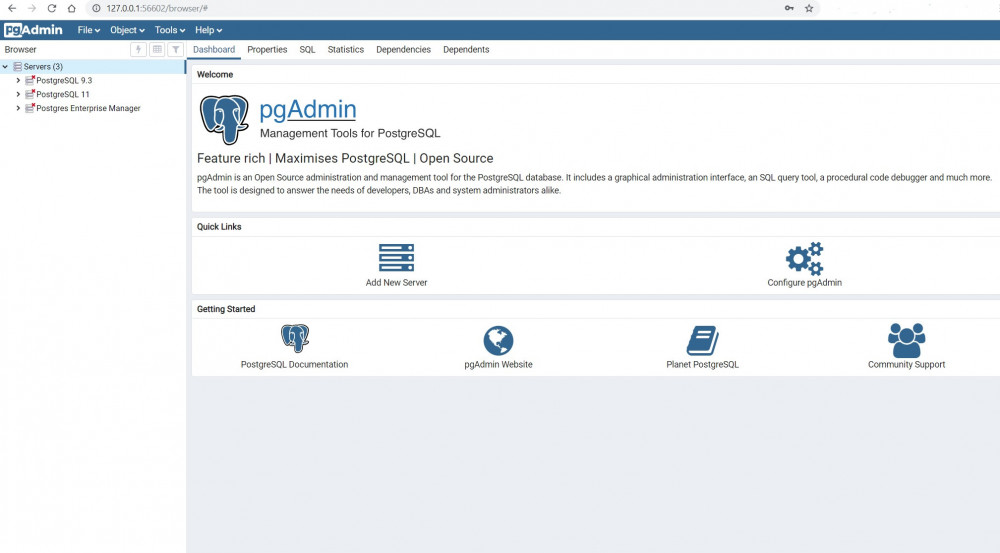This screenshot has width=1000, height=553.
Task: Open the Planet PostgreSQL text link
Action: pos(702,364)
